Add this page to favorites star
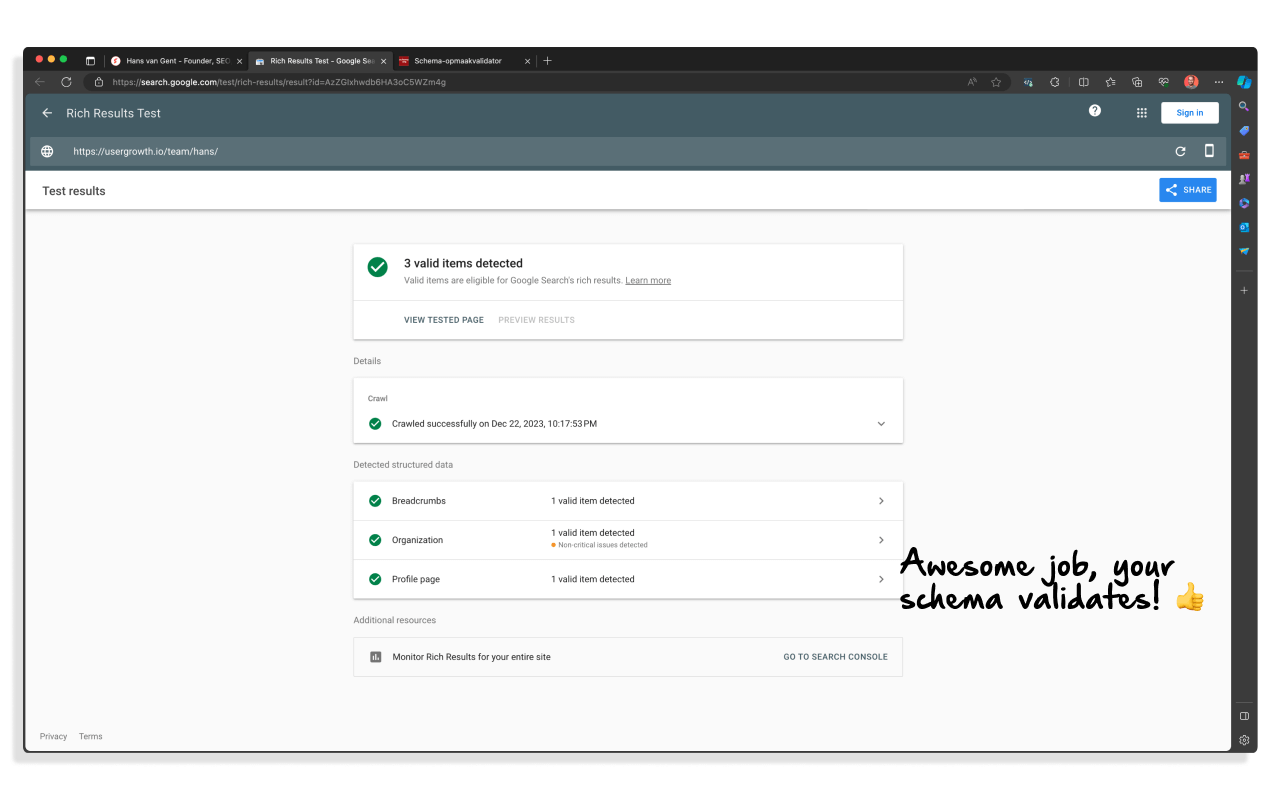Screen dimensions: 1280x800 tap(996, 82)
